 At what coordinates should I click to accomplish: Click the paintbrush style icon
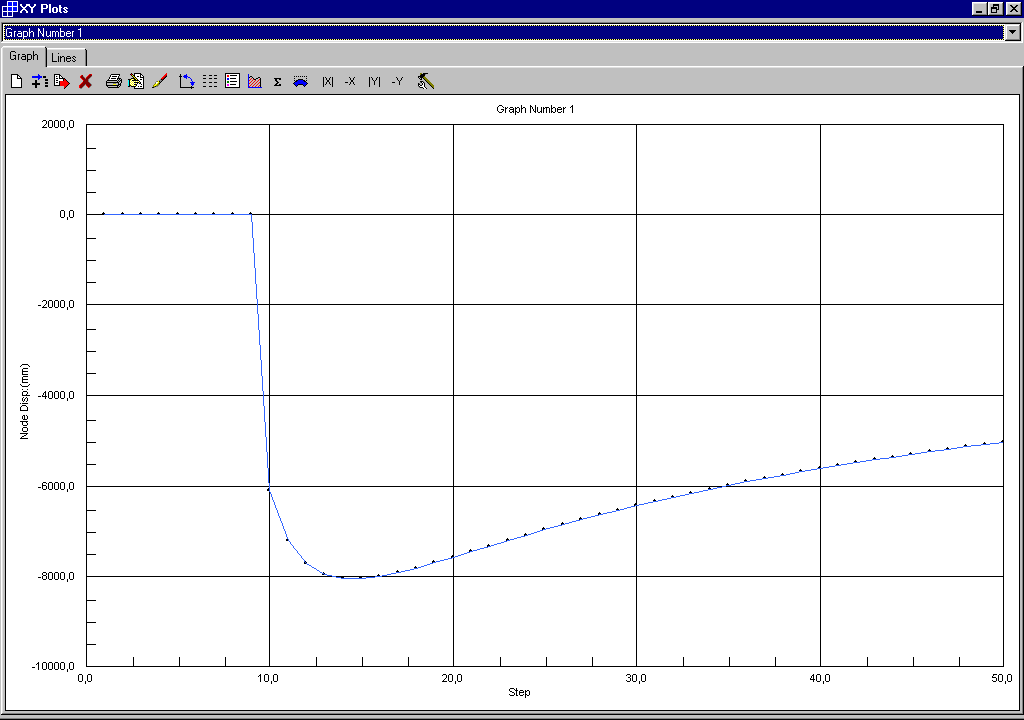pos(159,81)
